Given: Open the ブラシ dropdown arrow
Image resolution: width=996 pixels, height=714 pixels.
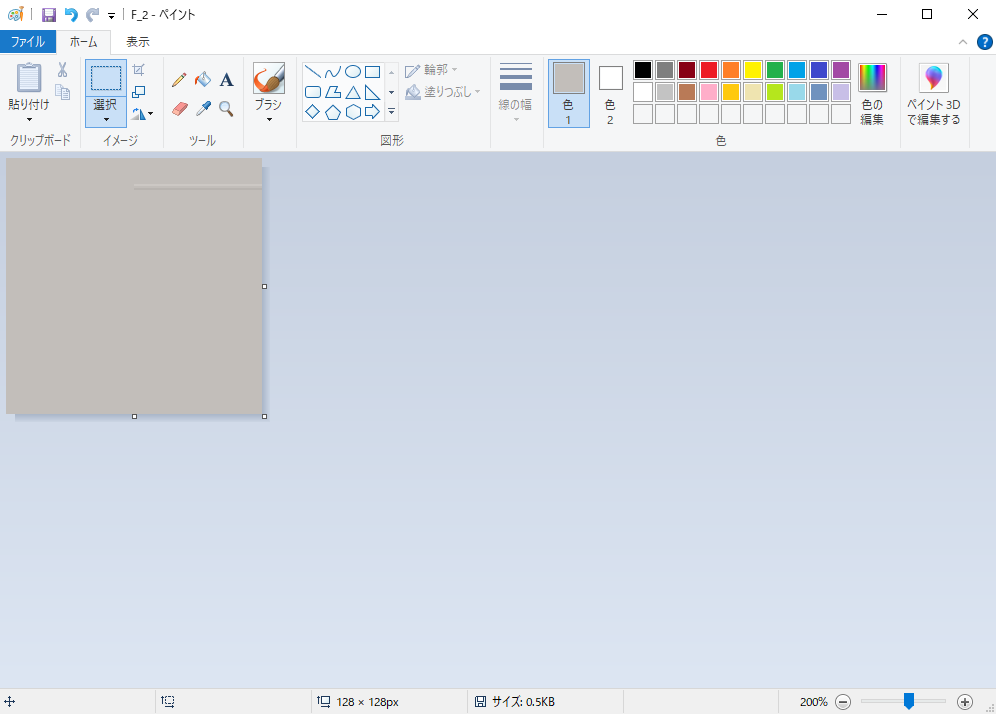Looking at the screenshot, I should tap(269, 119).
